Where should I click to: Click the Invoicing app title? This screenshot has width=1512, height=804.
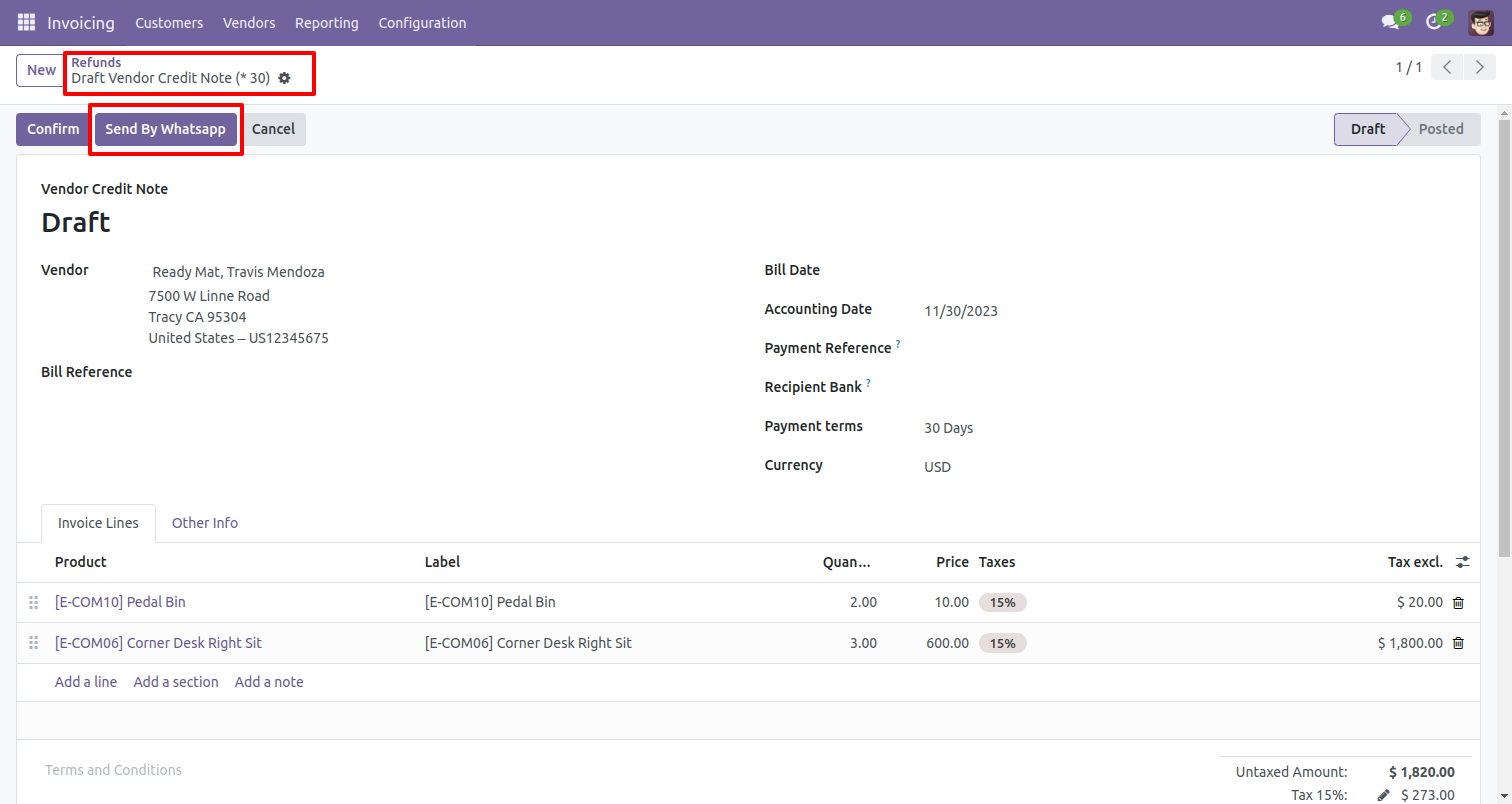81,22
